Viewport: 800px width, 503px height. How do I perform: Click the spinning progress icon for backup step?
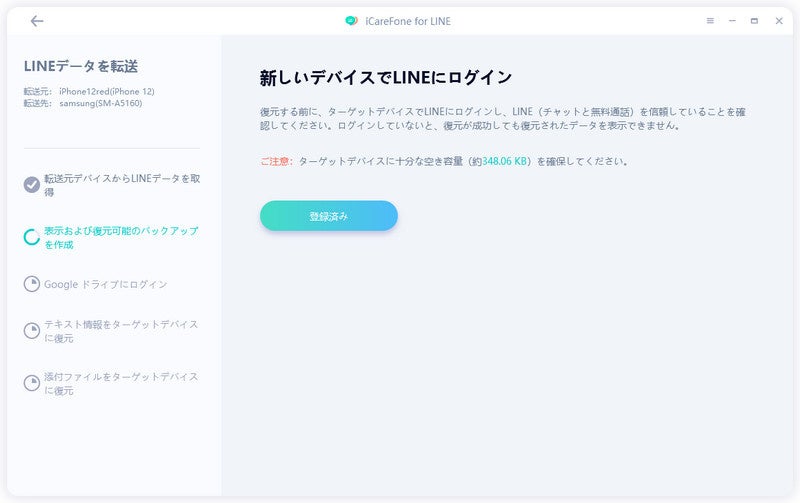tap(32, 237)
